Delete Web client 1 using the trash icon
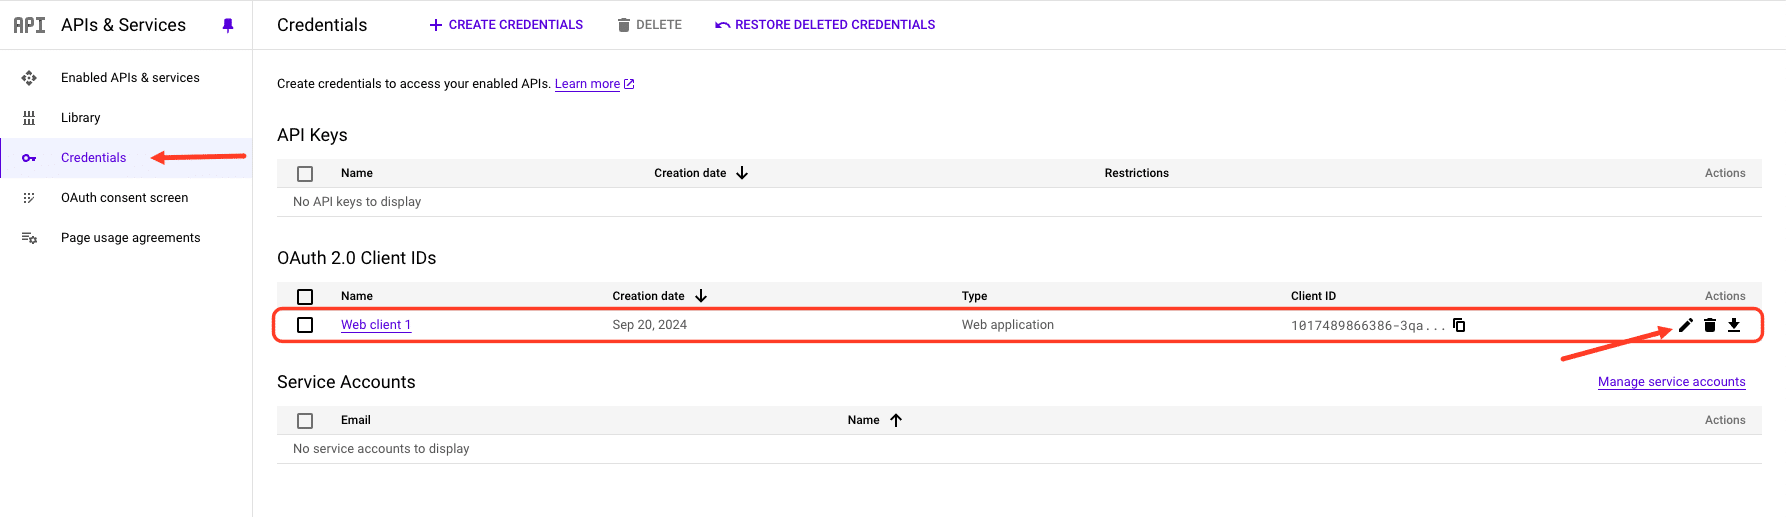Screen dimensions: 1786x517 point(1710,325)
